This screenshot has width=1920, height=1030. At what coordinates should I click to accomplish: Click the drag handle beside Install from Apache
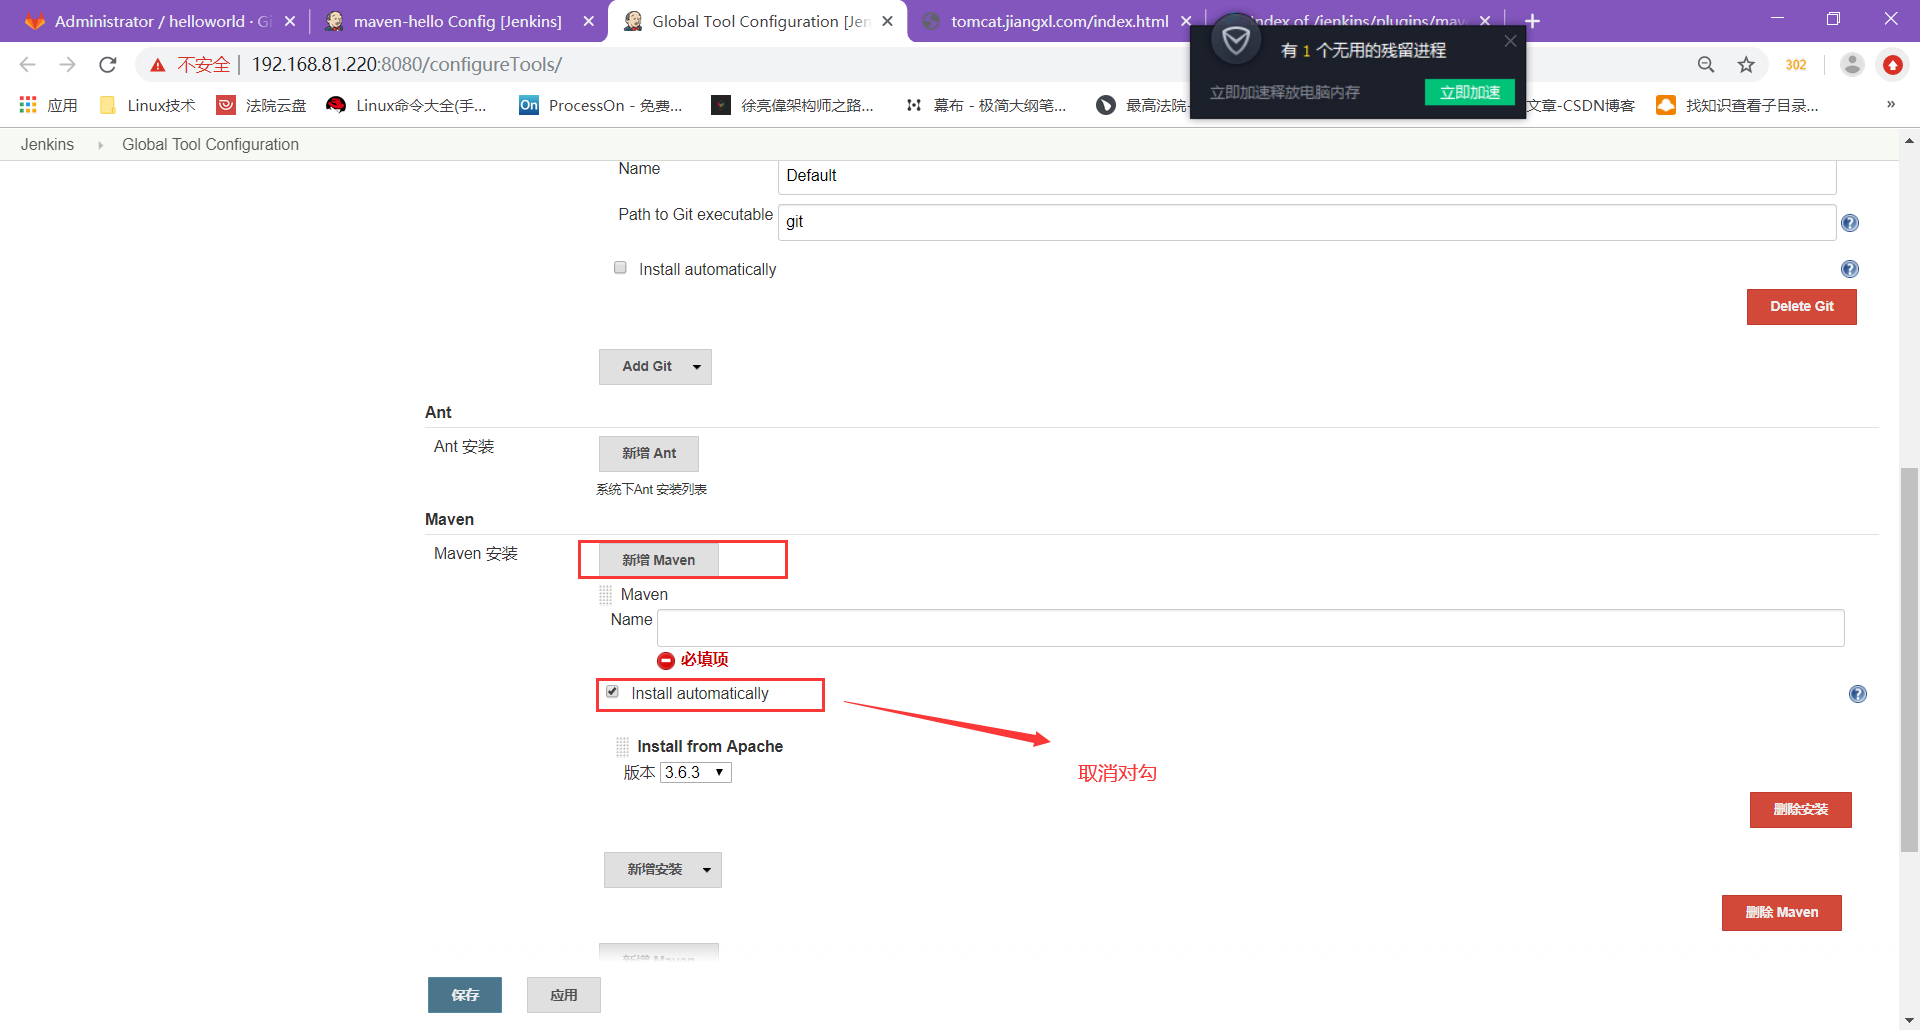tap(622, 747)
